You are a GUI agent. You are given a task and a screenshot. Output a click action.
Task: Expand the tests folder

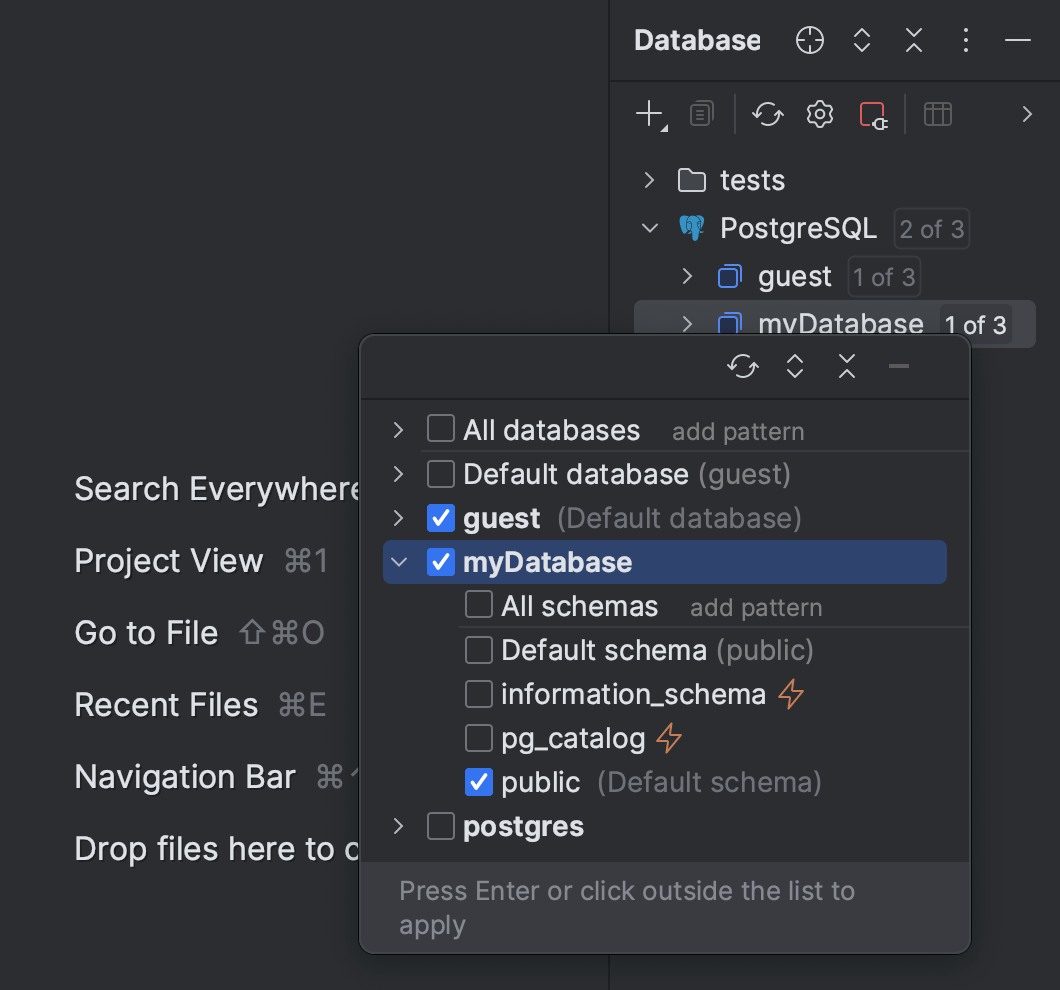point(647,180)
